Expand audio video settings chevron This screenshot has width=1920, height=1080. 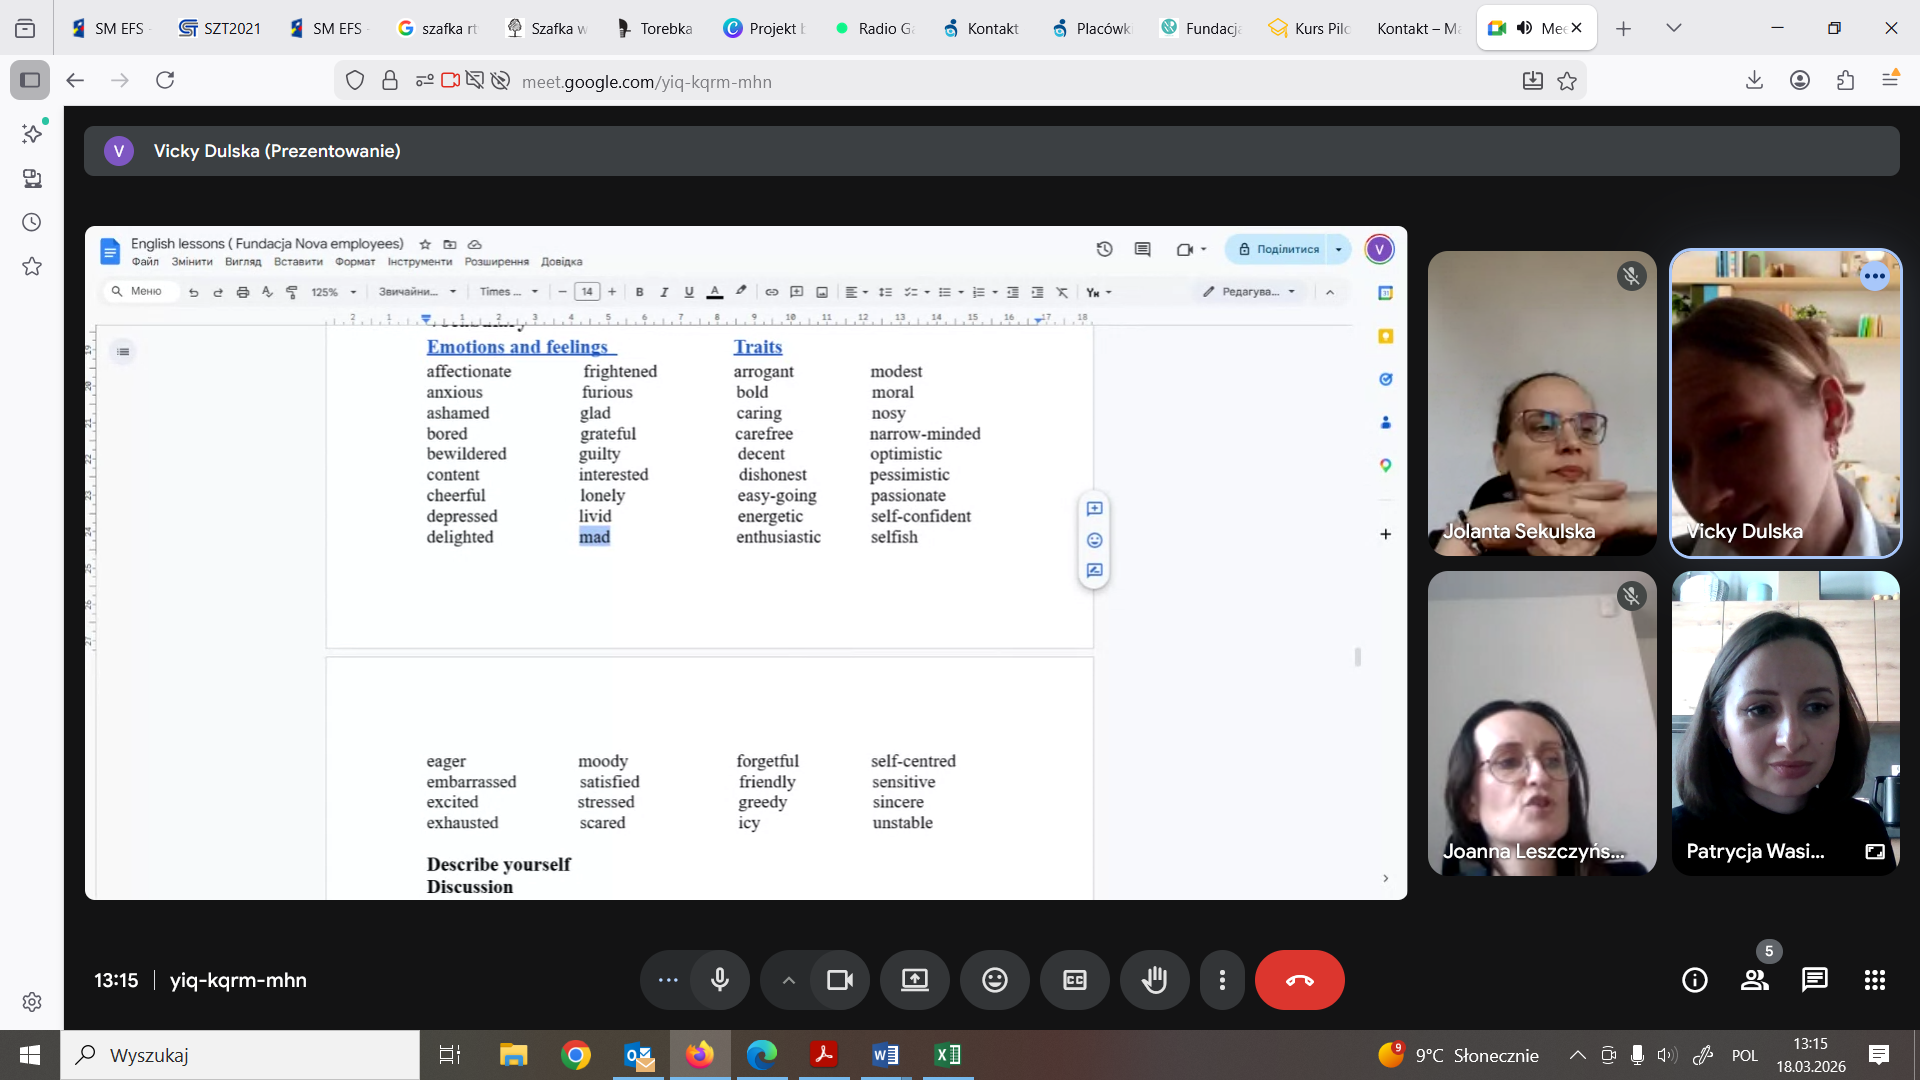(x=788, y=980)
